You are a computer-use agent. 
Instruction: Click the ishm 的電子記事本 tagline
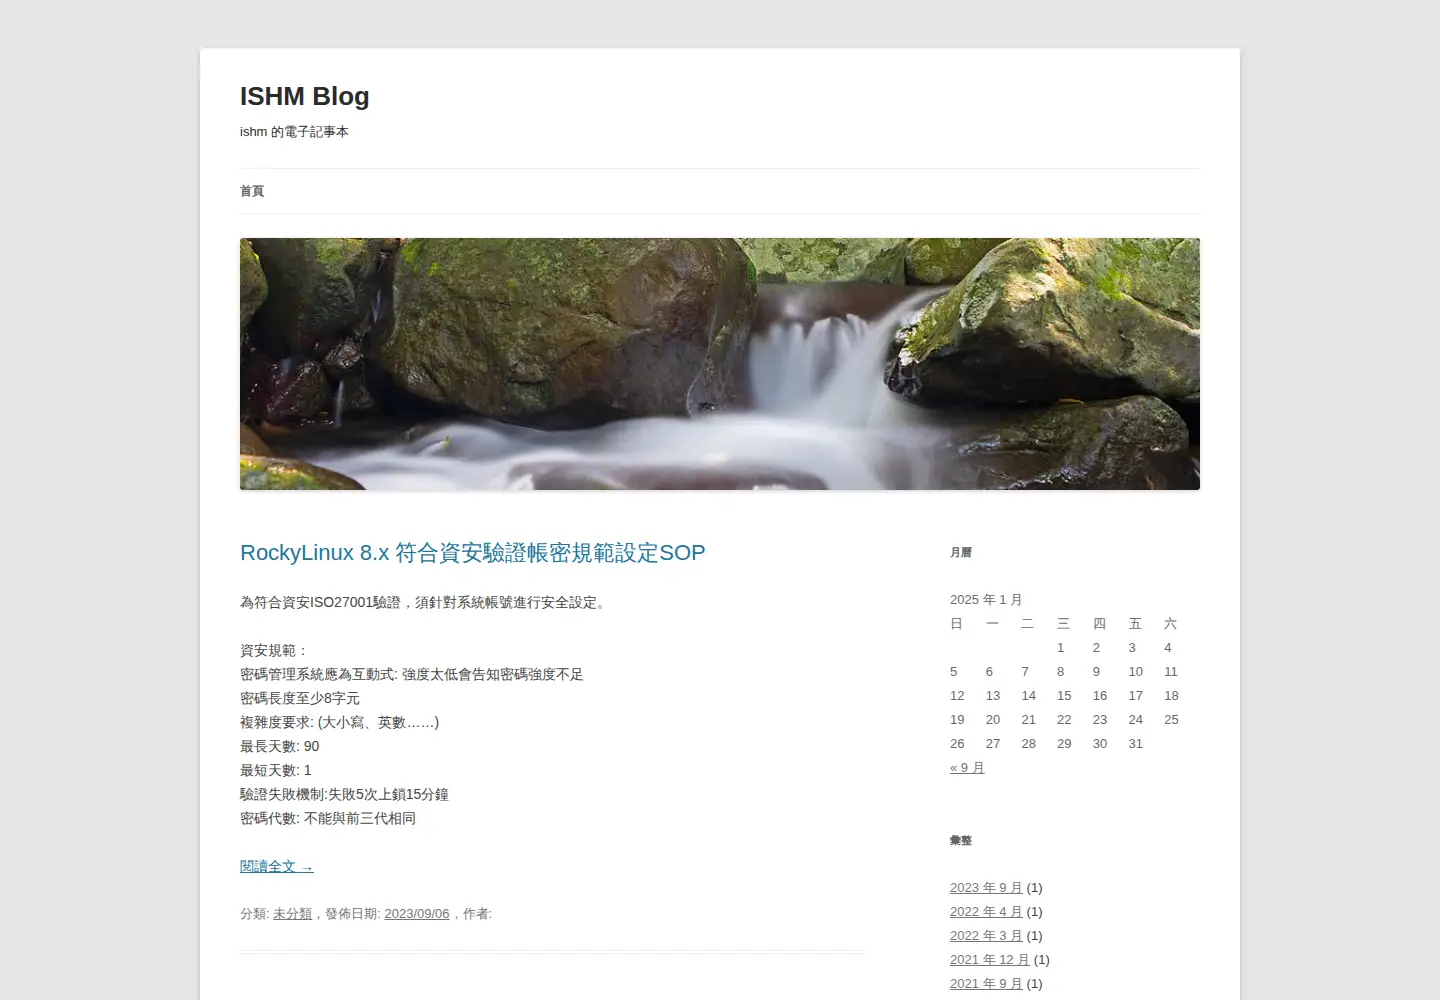point(294,132)
